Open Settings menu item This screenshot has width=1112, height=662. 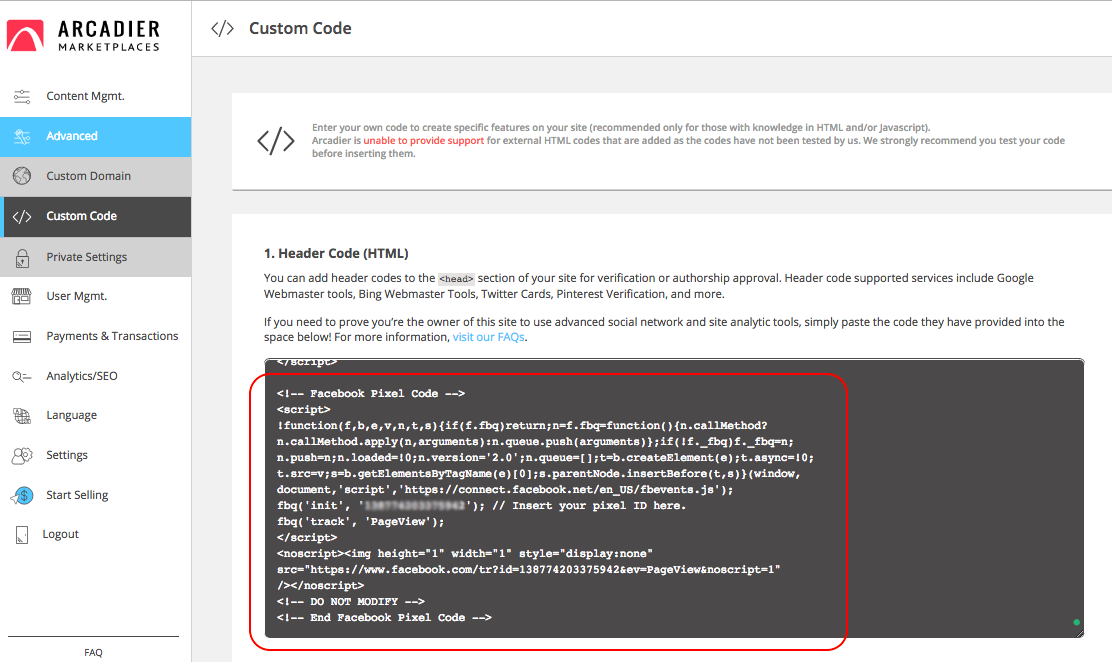coord(96,456)
